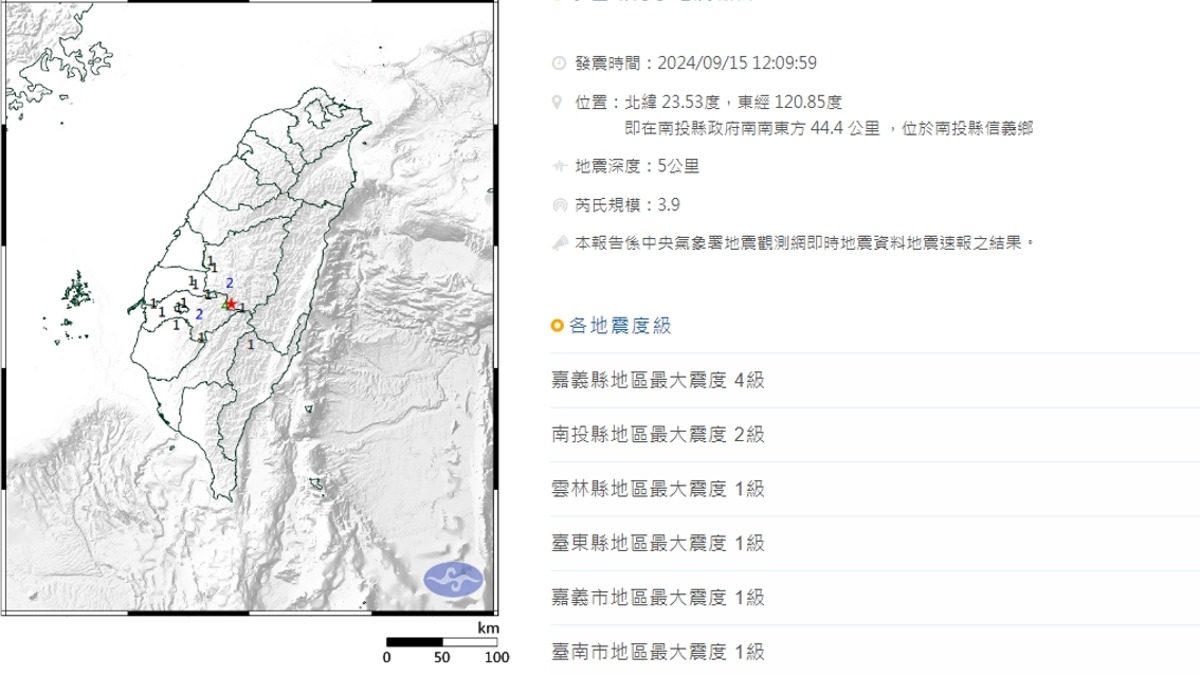Click the icon beside 本報告係中央氣象署 note
Screen dimensions: 1200x675
point(558,243)
